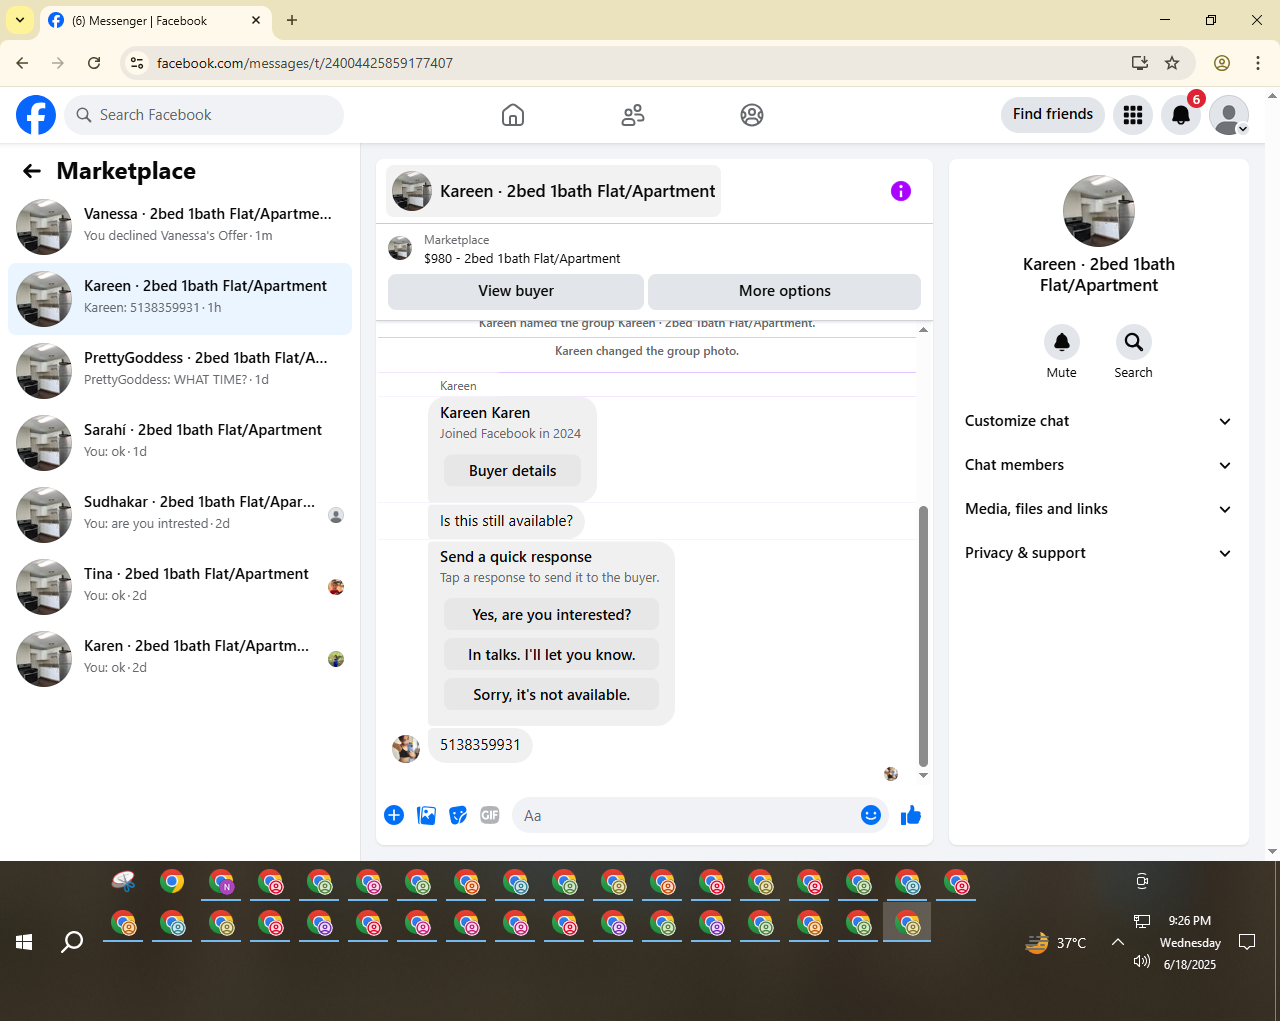Click the browser address bar URL
The image size is (1280, 1021).
click(305, 63)
